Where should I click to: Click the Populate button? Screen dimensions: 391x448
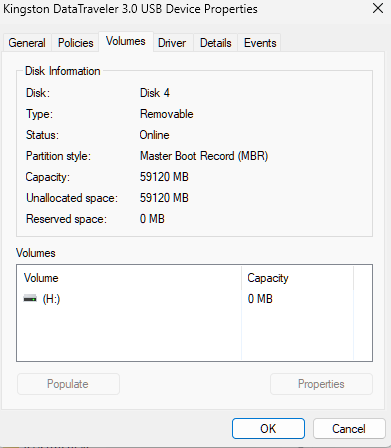(68, 384)
